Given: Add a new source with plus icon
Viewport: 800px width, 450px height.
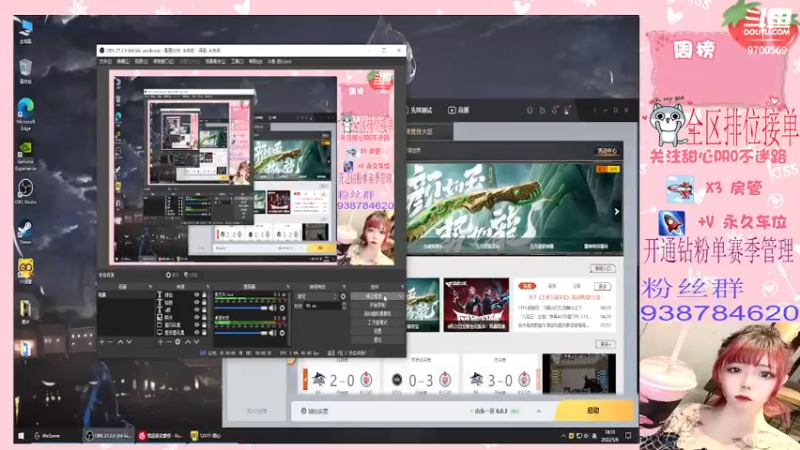Looking at the screenshot, I should coord(160,342).
